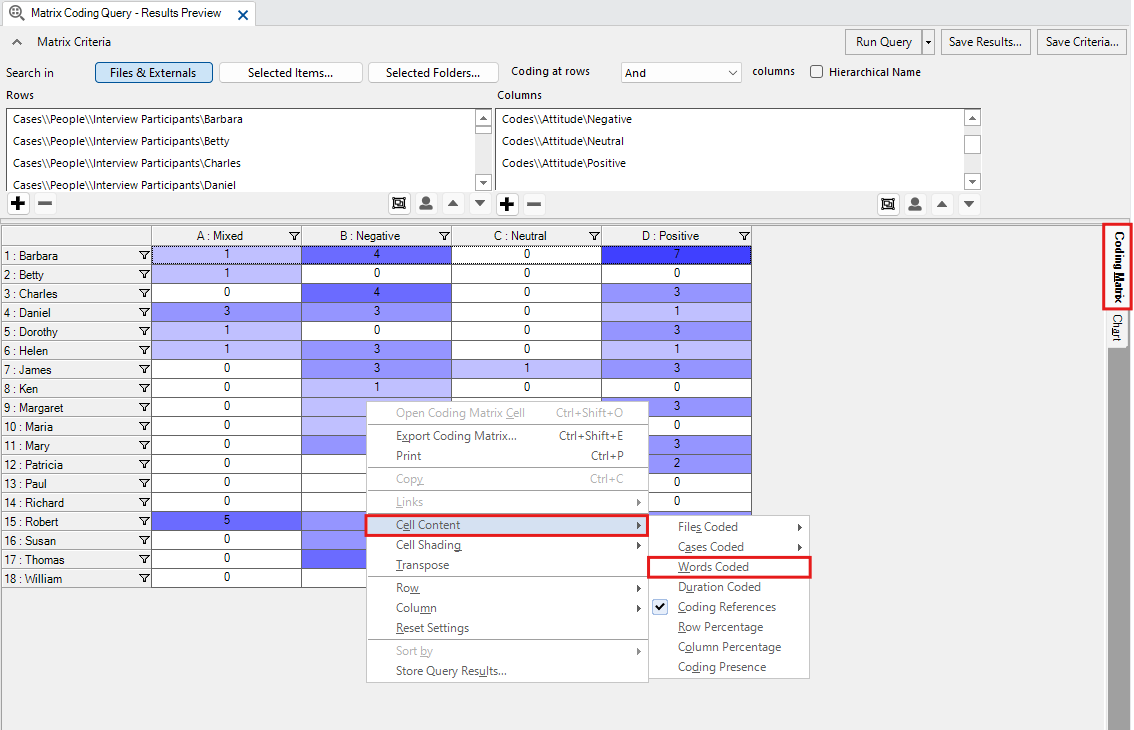
Task: Choose Words Coded cell content
Action: tap(729, 567)
